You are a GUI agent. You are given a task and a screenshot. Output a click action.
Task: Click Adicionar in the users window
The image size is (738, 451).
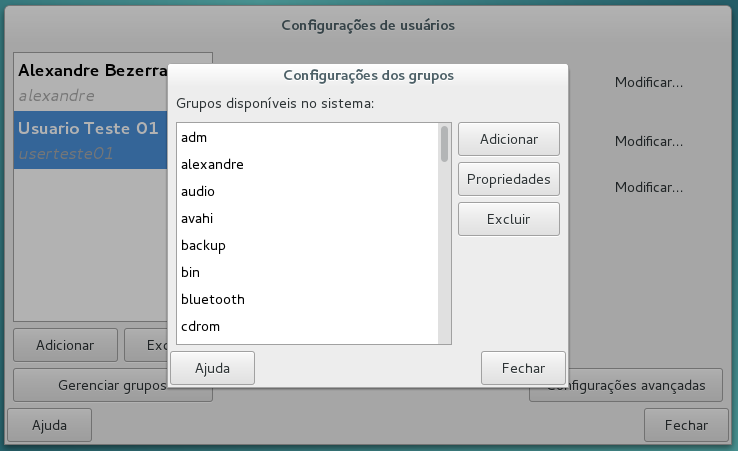point(65,345)
